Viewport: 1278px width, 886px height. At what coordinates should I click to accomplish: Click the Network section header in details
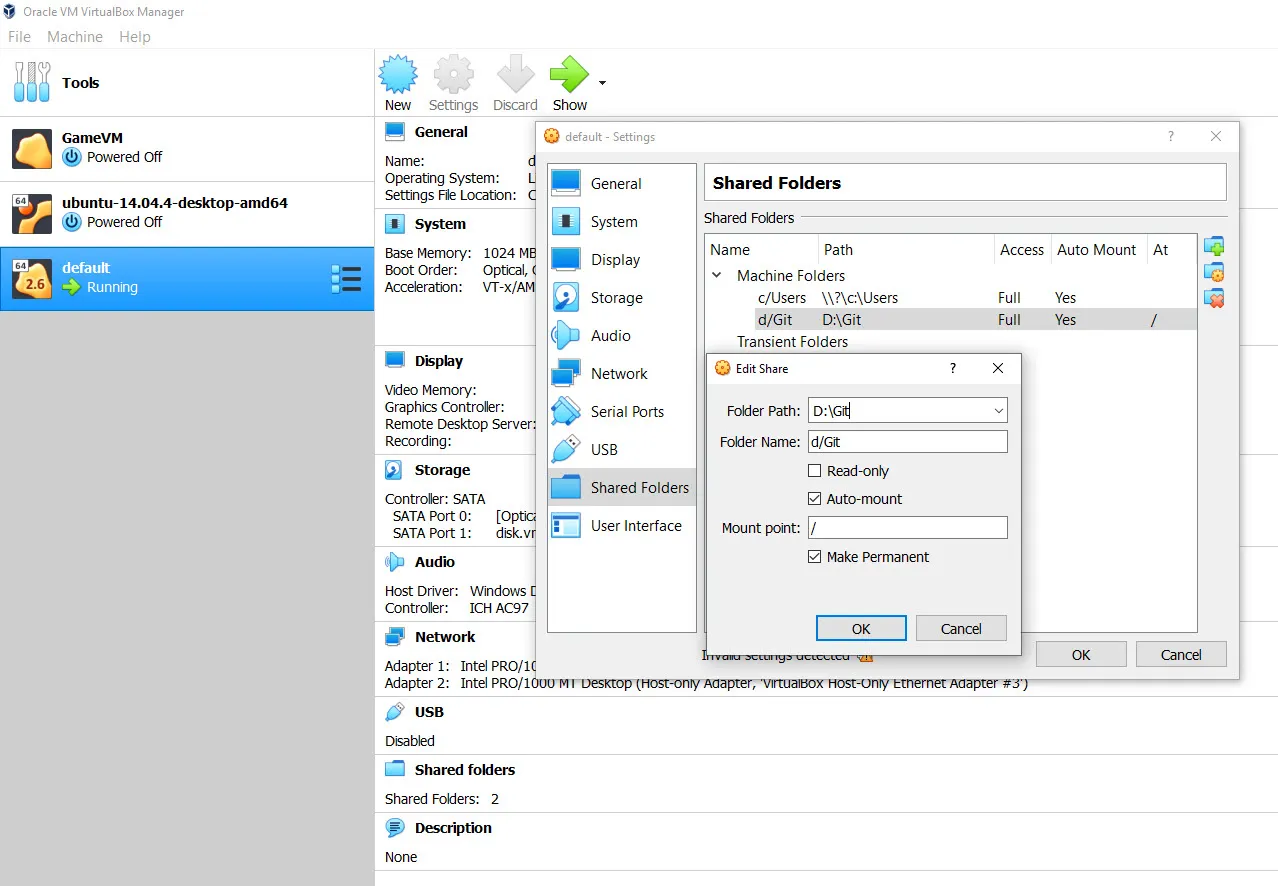pos(445,637)
